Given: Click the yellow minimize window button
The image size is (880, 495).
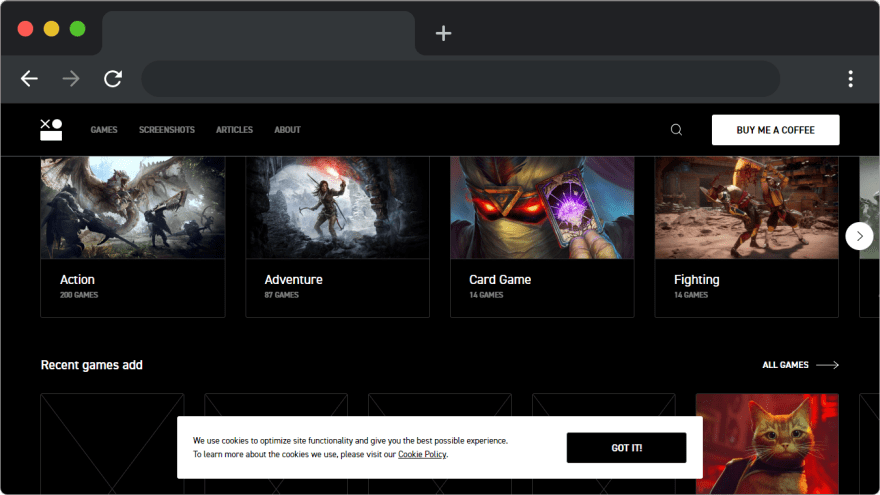Looking at the screenshot, I should 52,29.
